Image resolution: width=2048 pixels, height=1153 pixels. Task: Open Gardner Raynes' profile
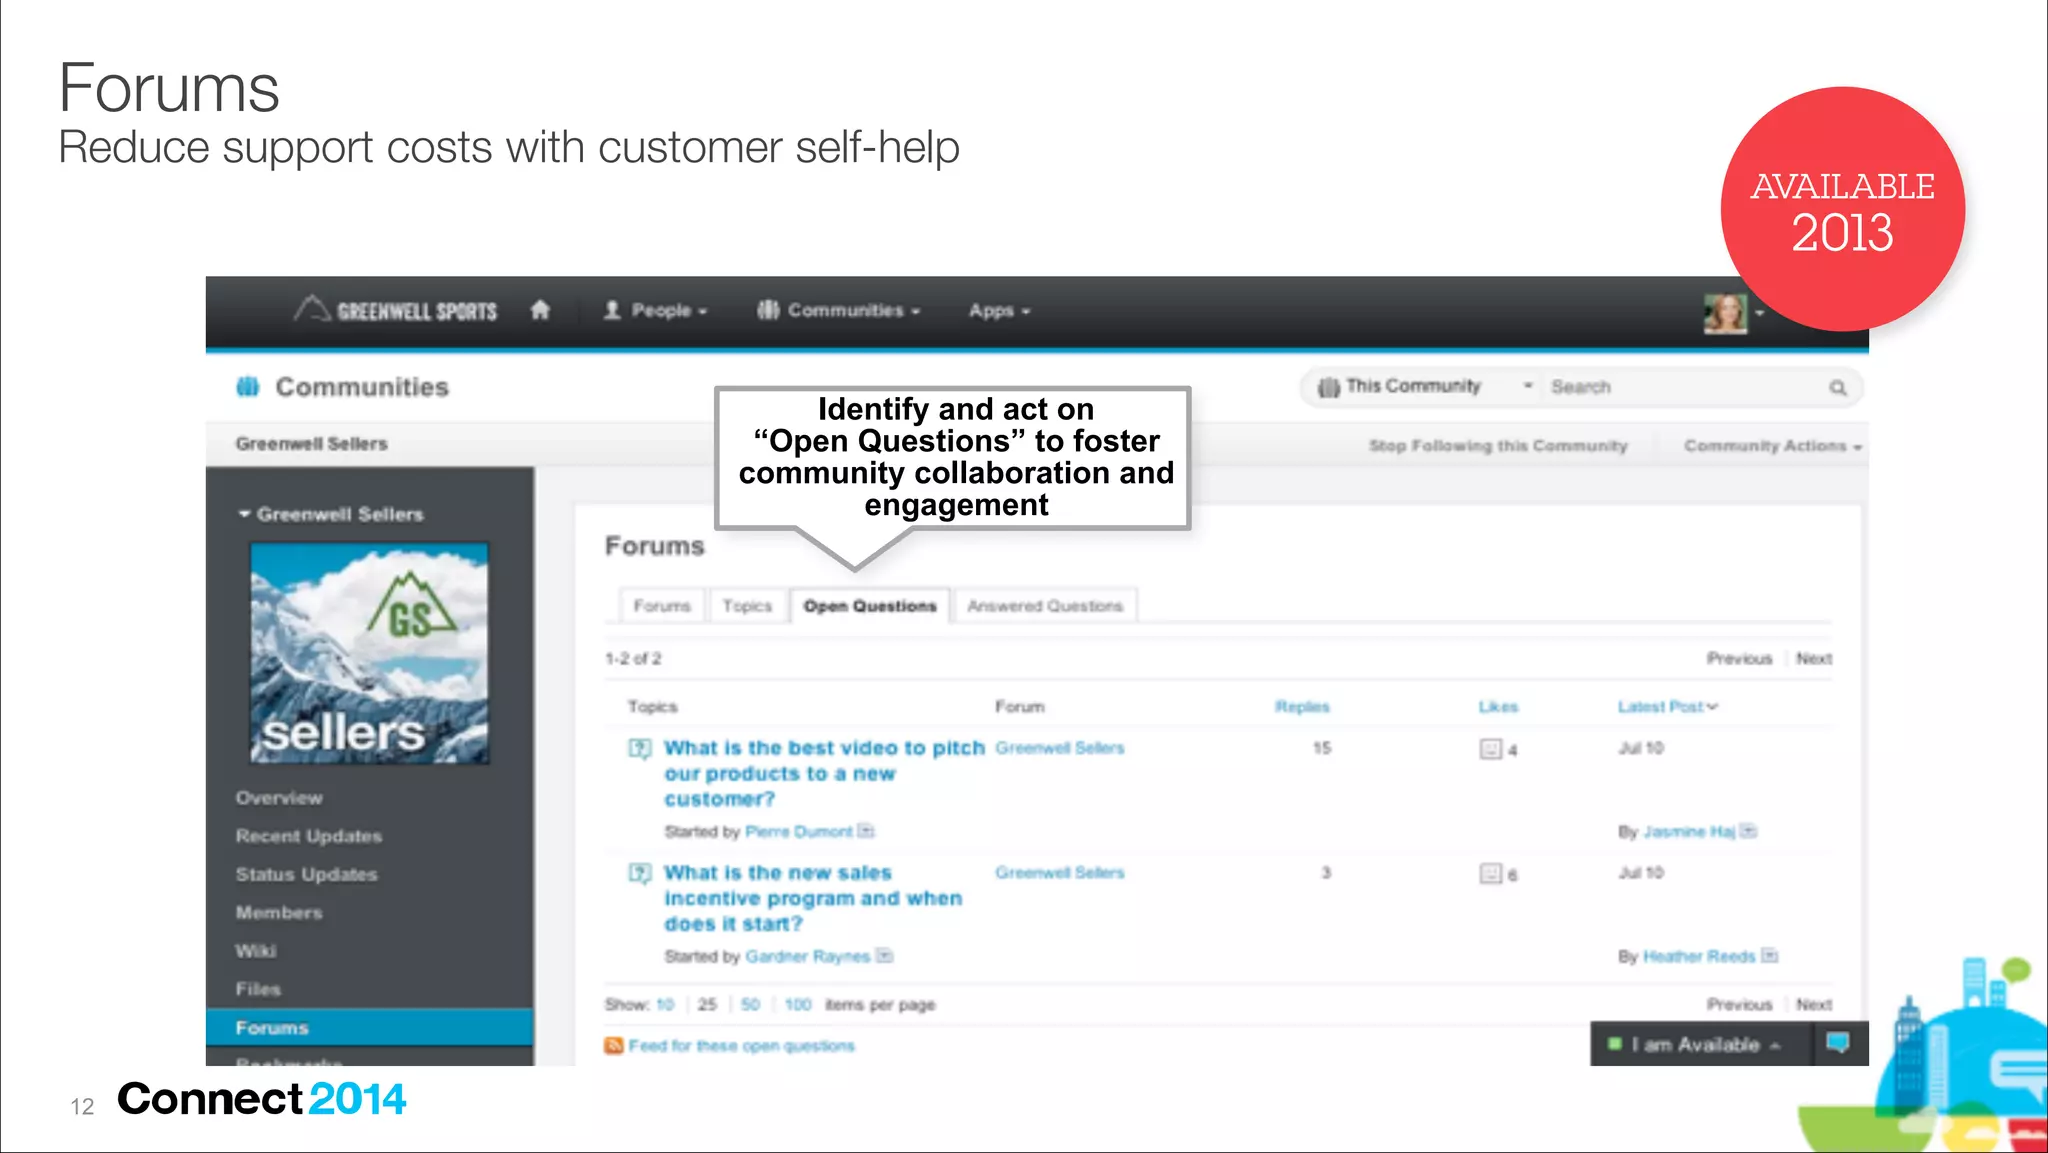click(x=808, y=957)
